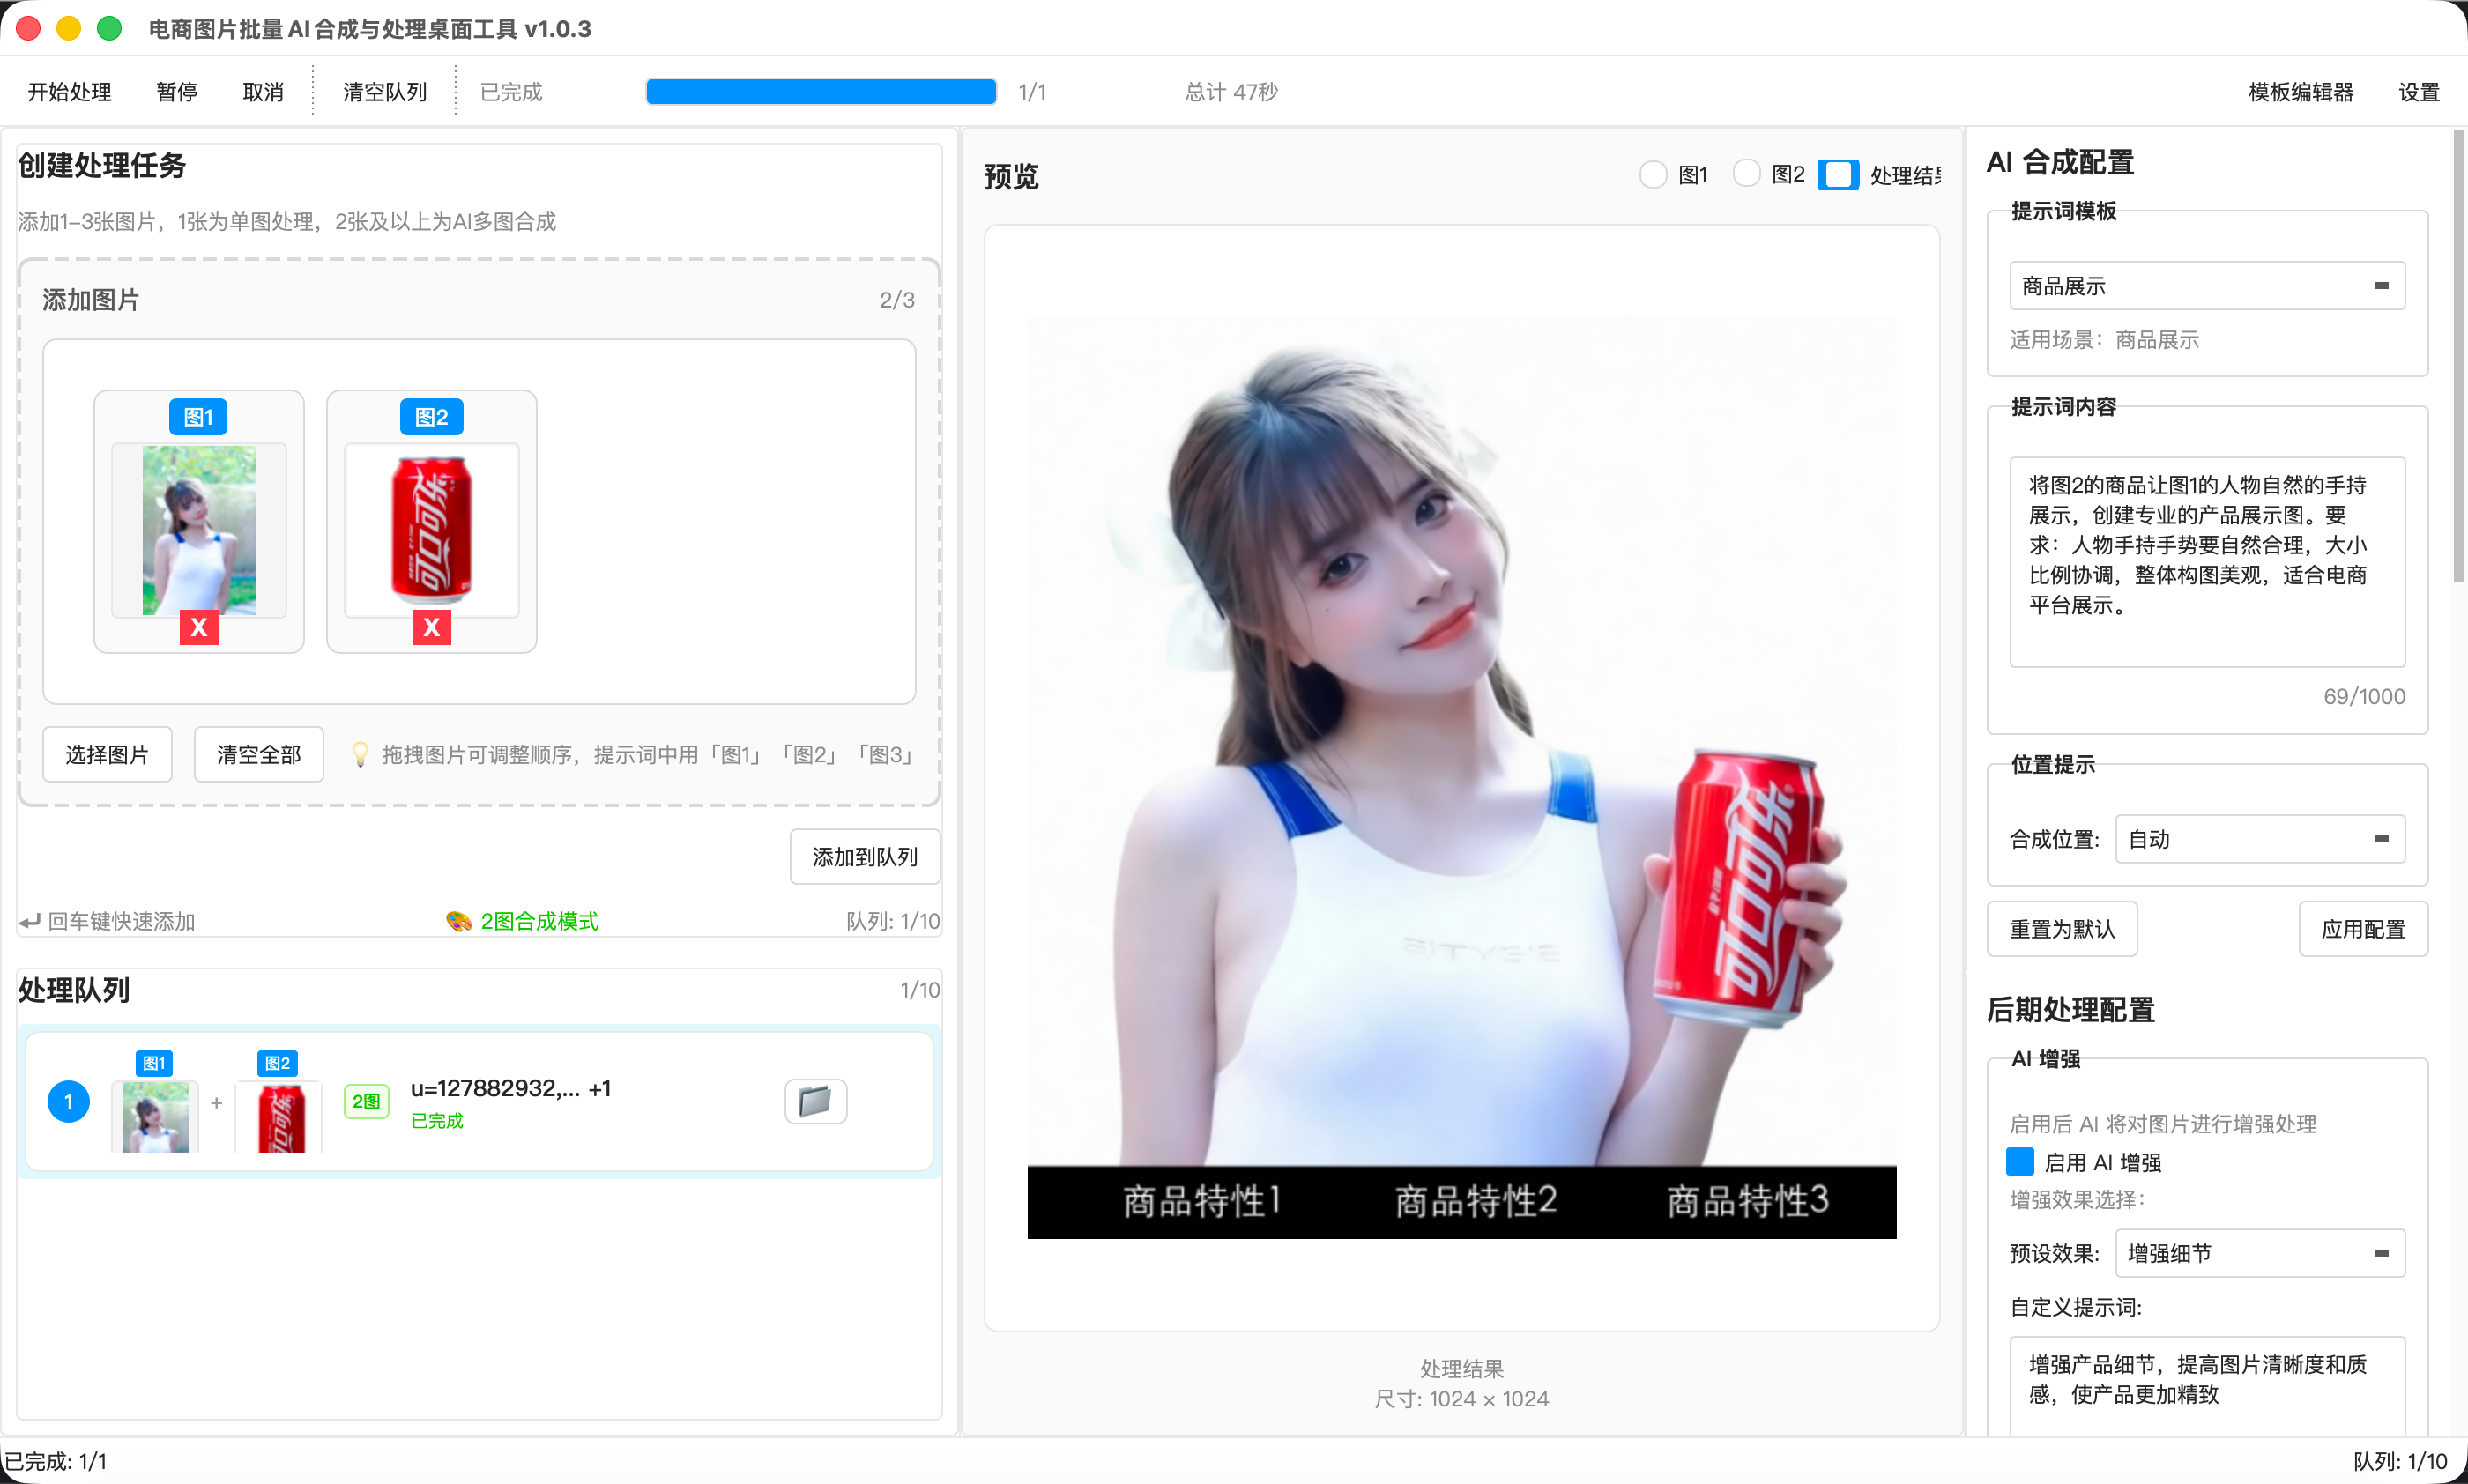Open the 模板编辑器
This screenshot has width=2468, height=1484.
point(2301,92)
